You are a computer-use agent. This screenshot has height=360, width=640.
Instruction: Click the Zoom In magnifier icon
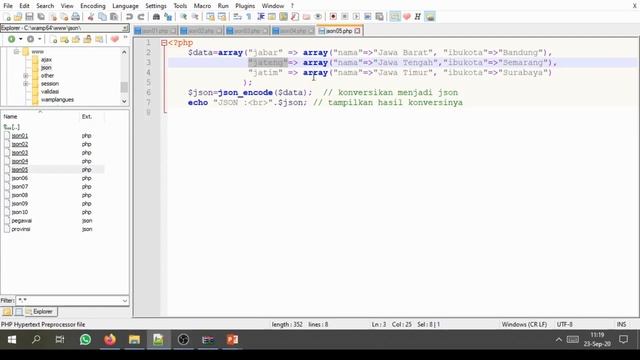coord(183,17)
